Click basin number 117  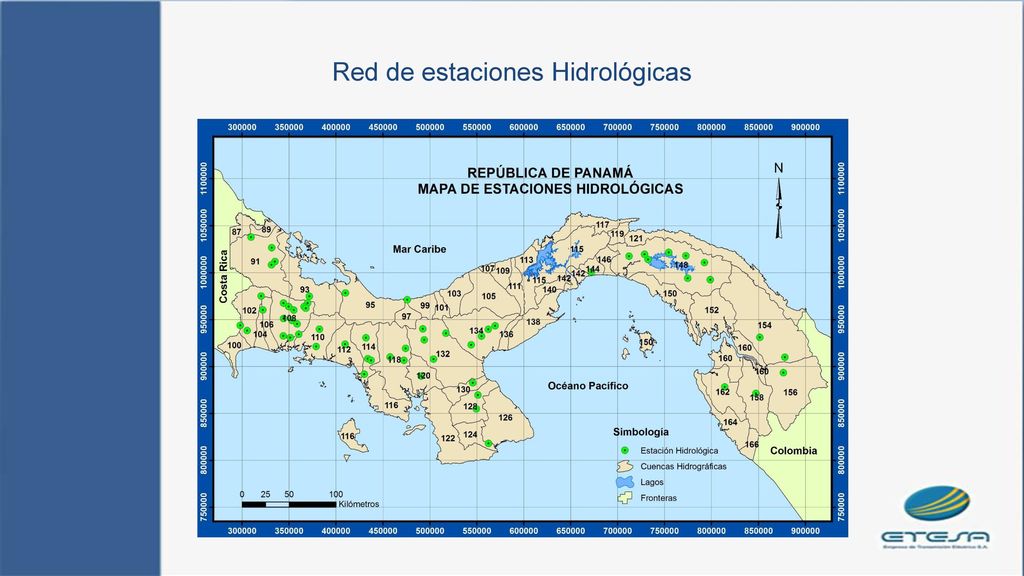pos(602,224)
